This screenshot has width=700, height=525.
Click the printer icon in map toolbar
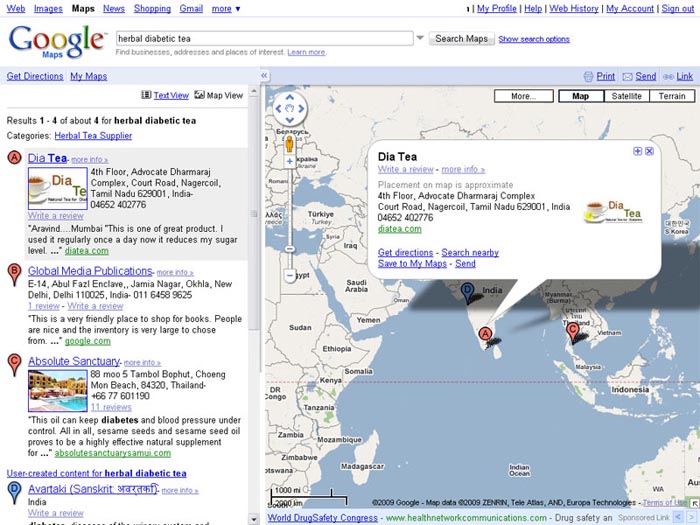588,76
